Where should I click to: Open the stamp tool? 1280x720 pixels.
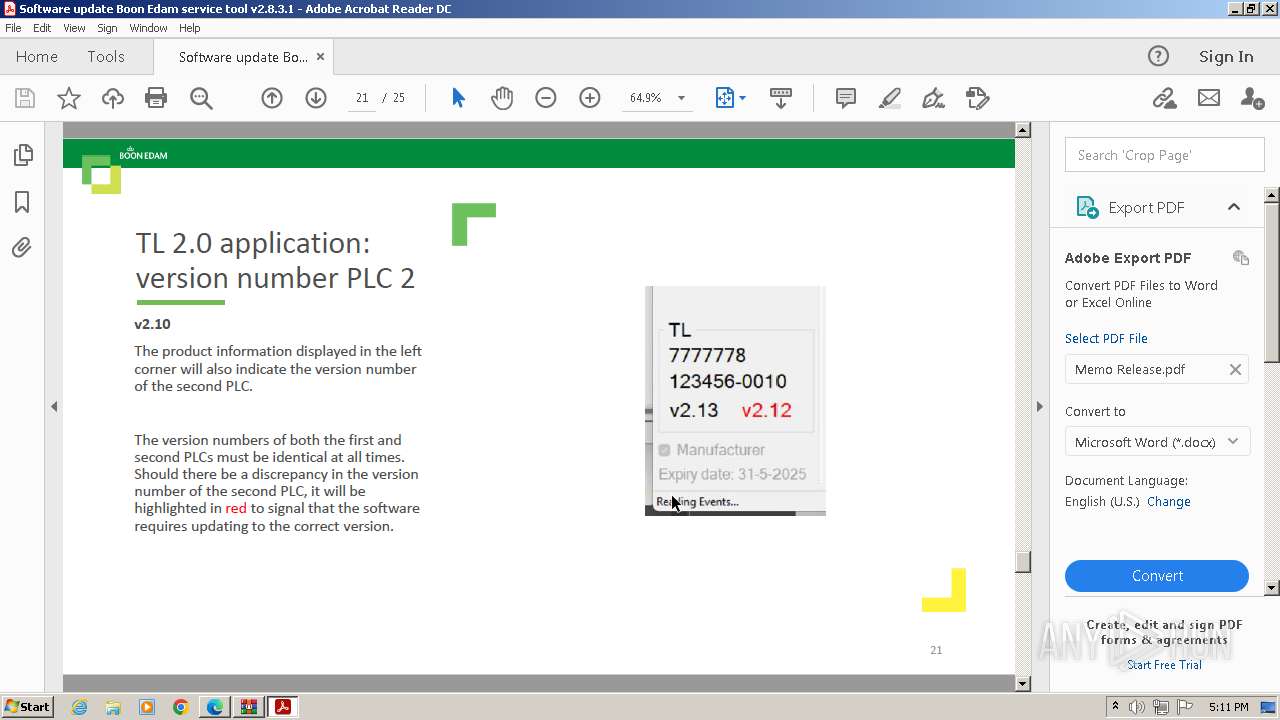977,98
